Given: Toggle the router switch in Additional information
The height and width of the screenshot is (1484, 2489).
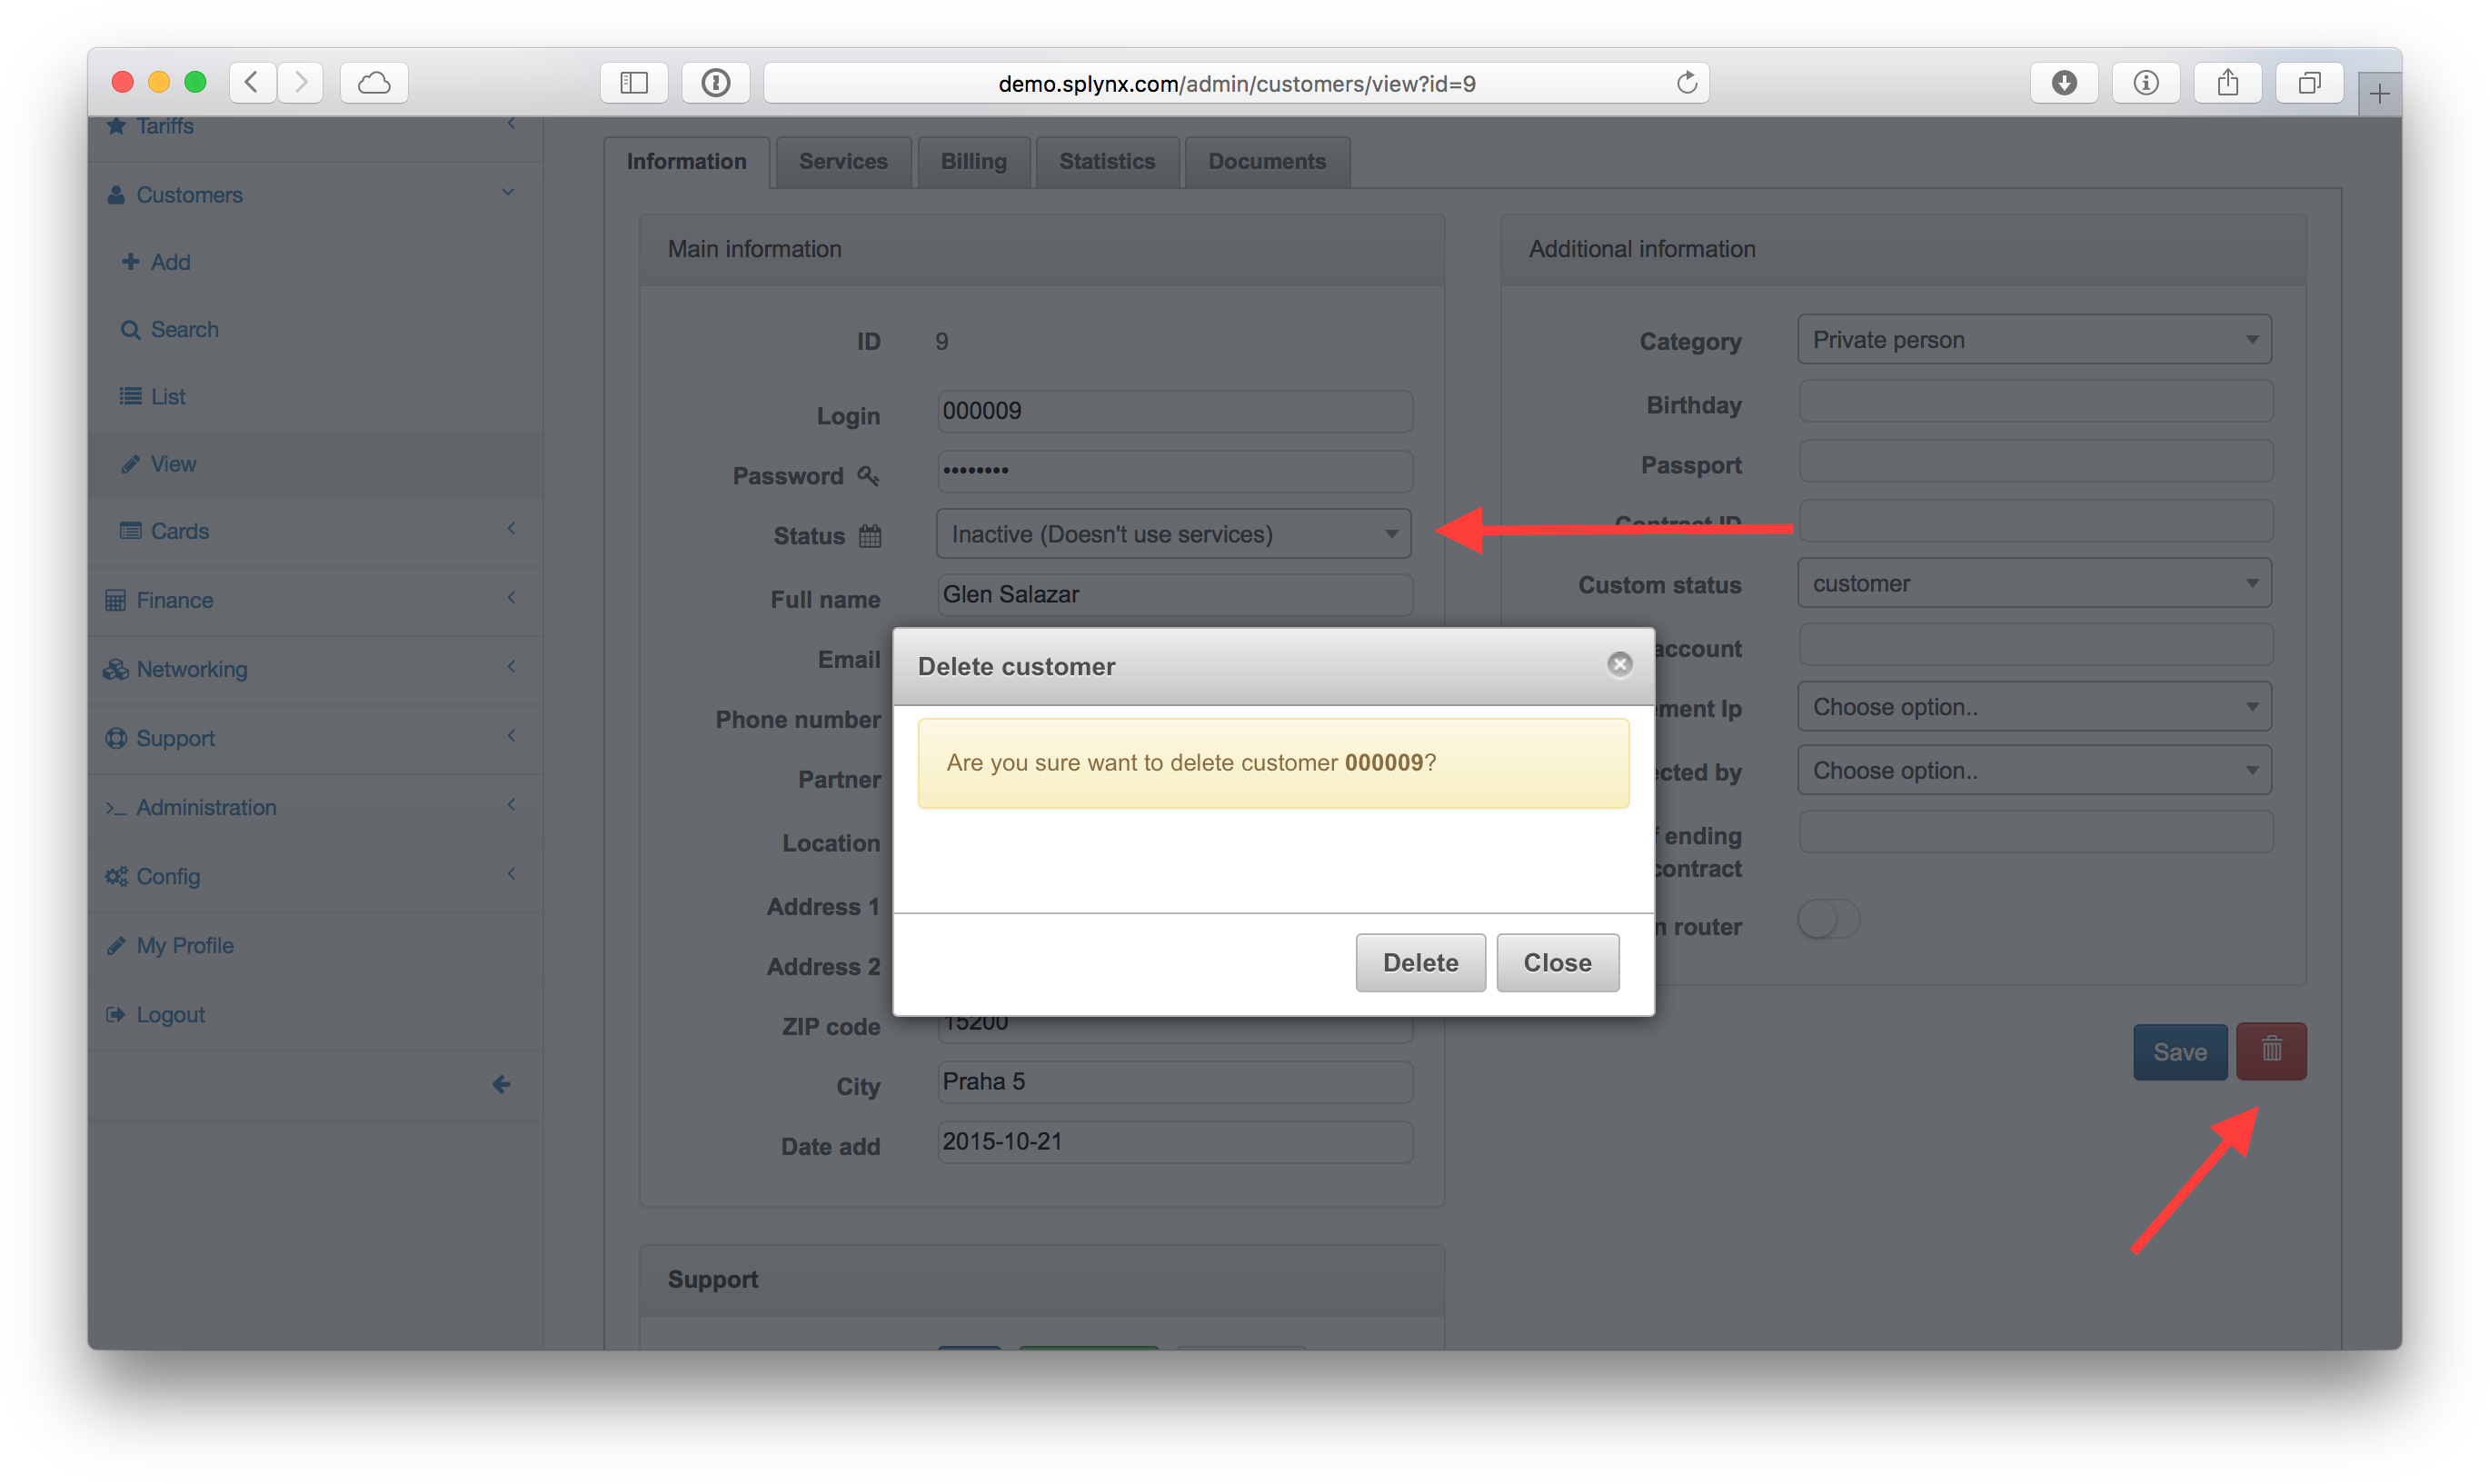Looking at the screenshot, I should 1828,919.
